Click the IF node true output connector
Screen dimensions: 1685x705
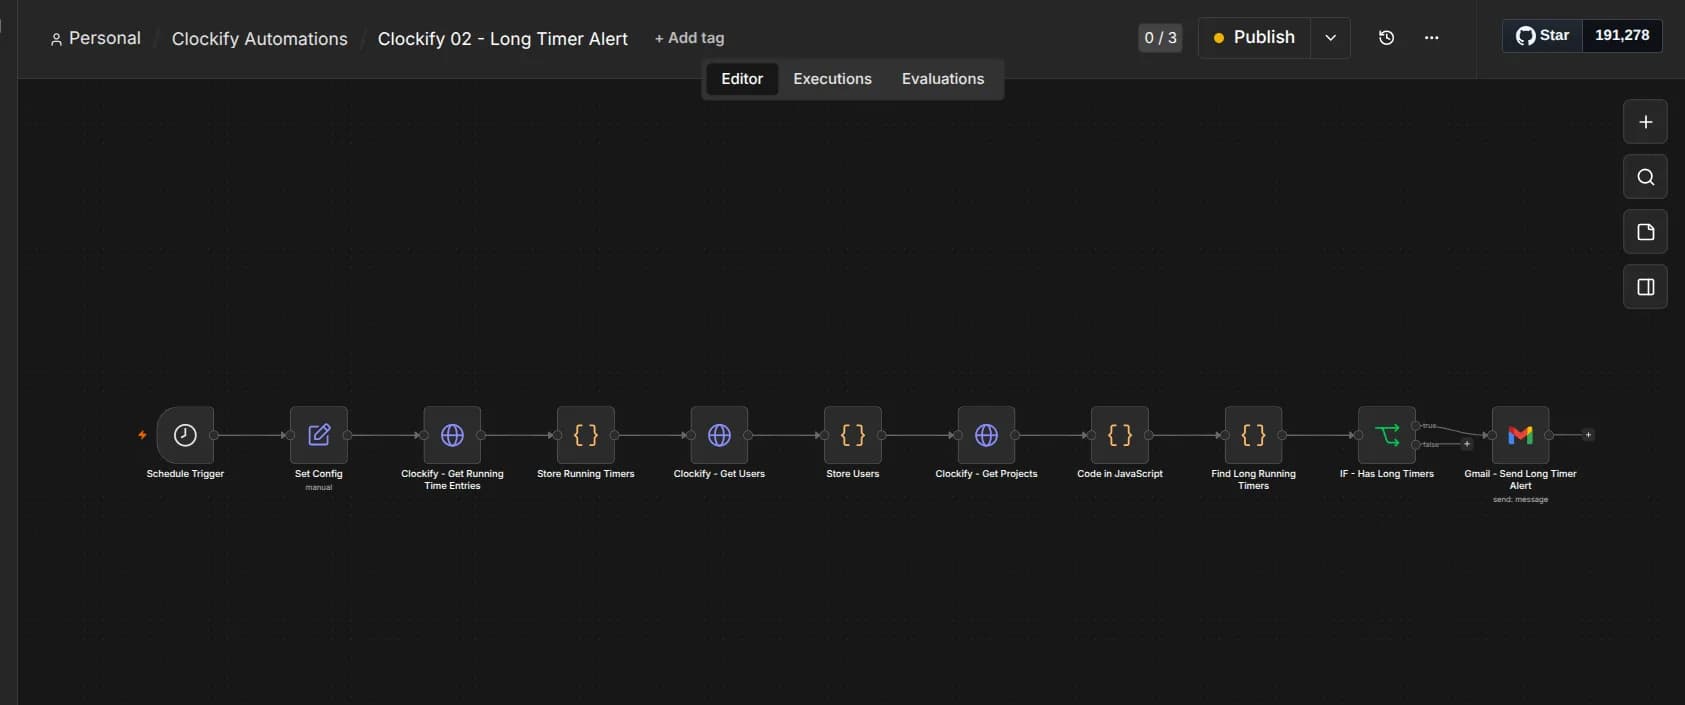1416,426
